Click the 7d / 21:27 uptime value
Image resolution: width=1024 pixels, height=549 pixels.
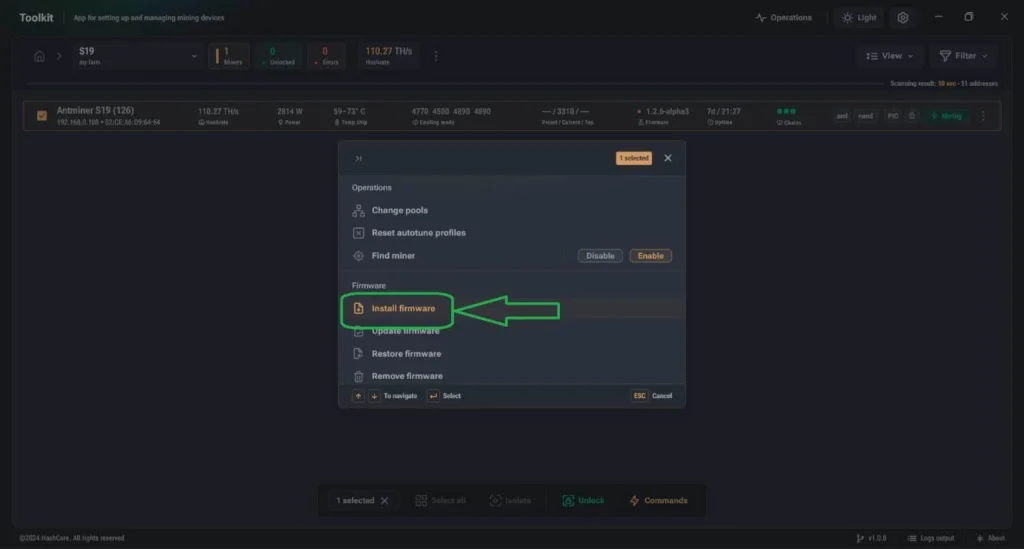click(x=724, y=112)
